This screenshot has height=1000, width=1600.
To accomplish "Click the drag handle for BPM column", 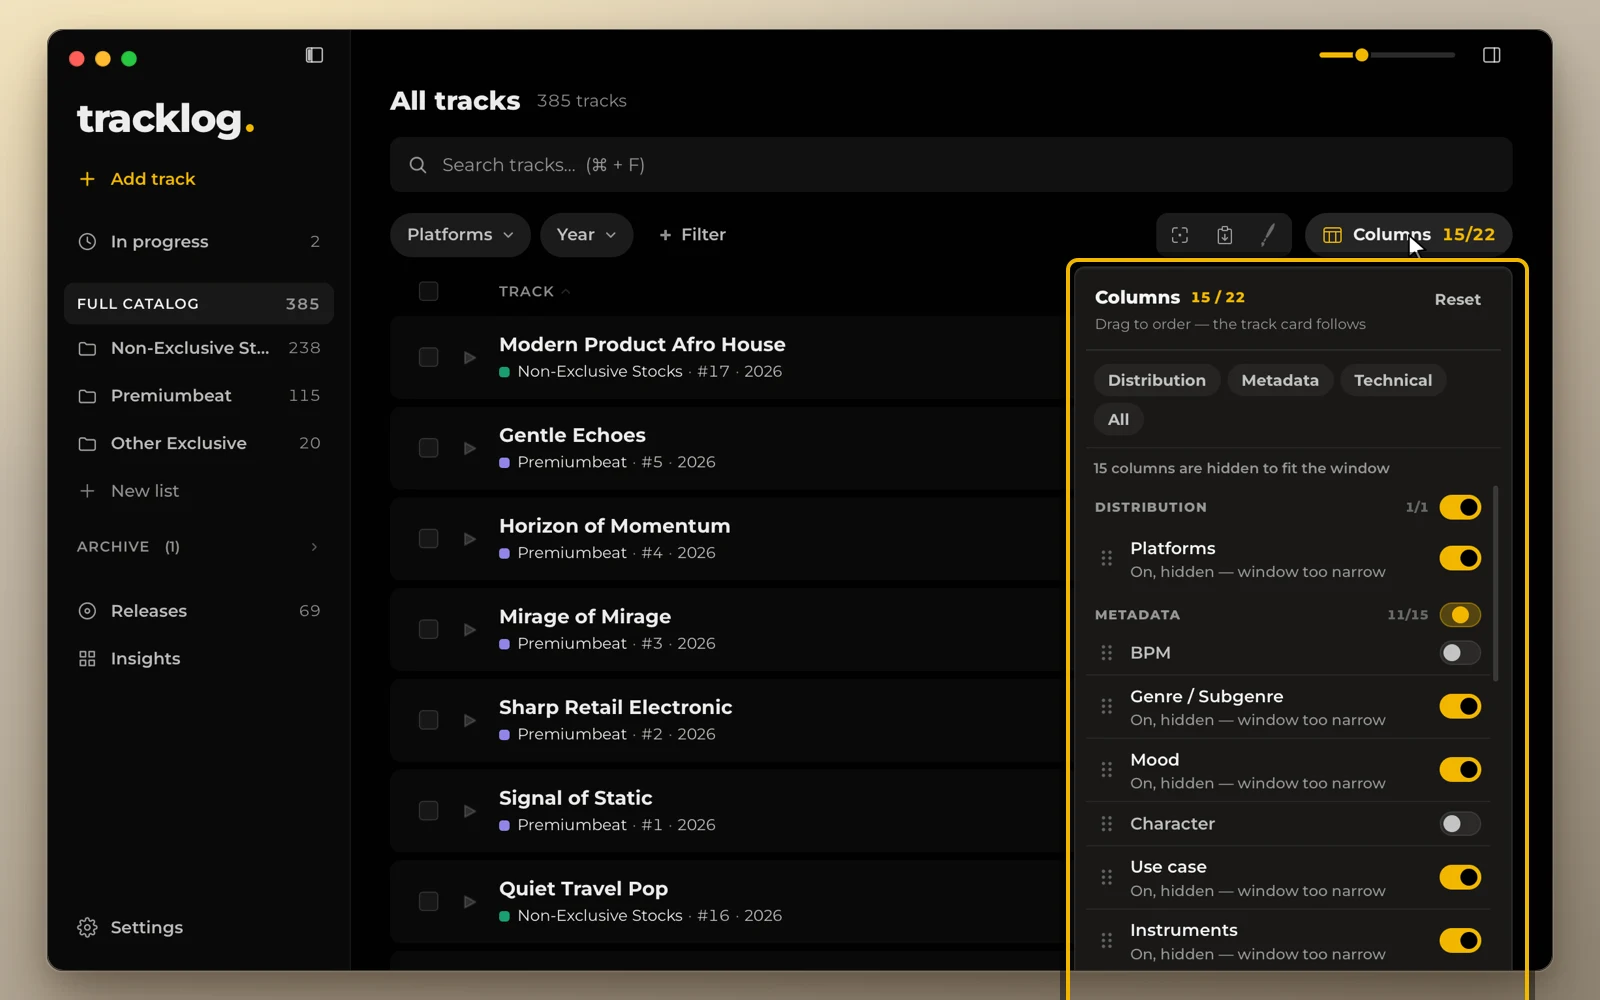I will (1106, 653).
